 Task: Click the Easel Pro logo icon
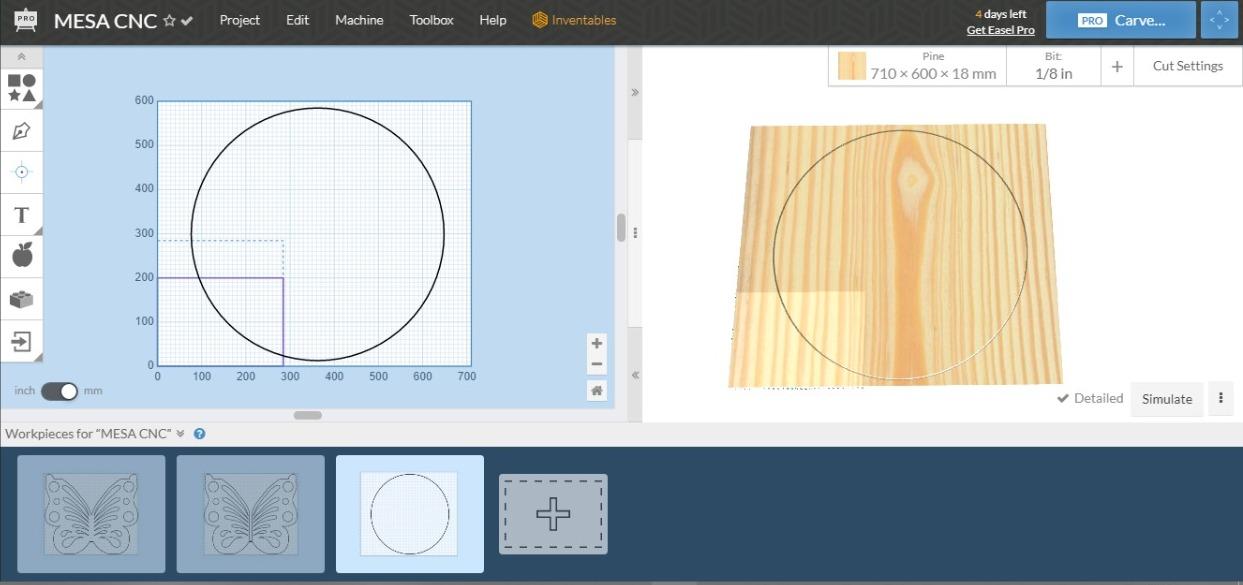click(25, 20)
